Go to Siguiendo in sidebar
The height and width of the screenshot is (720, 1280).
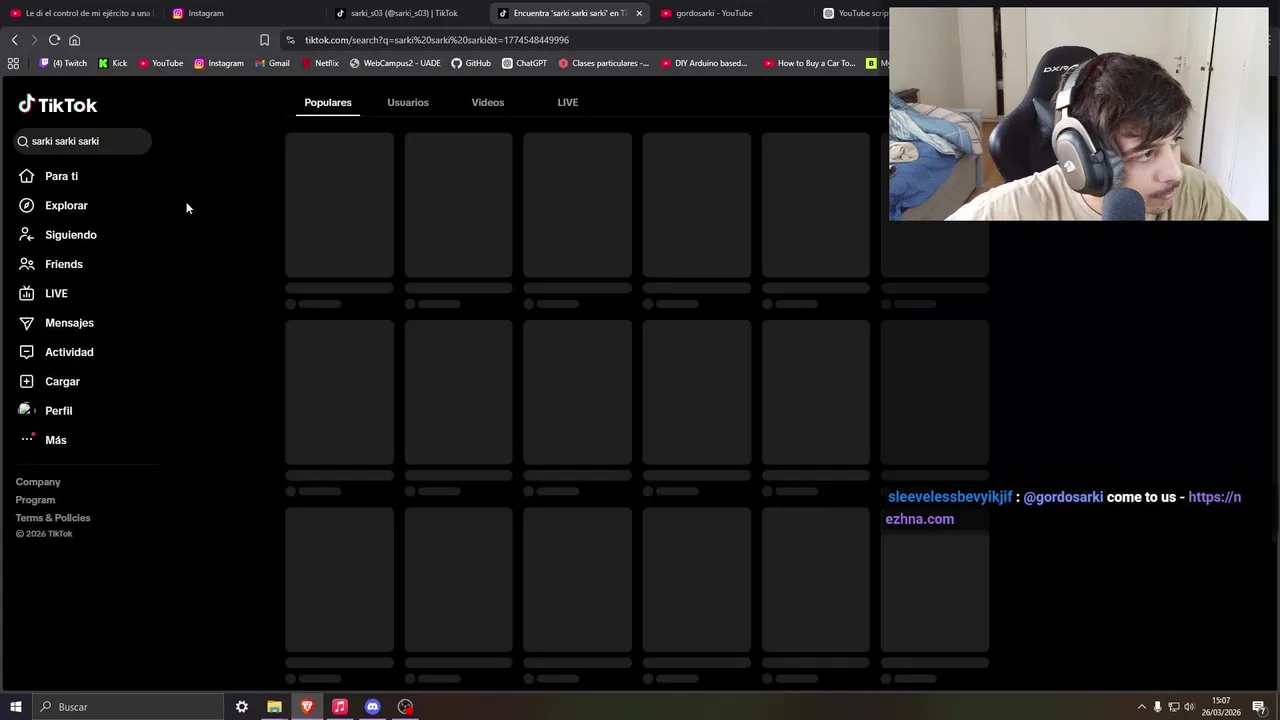click(x=57, y=235)
